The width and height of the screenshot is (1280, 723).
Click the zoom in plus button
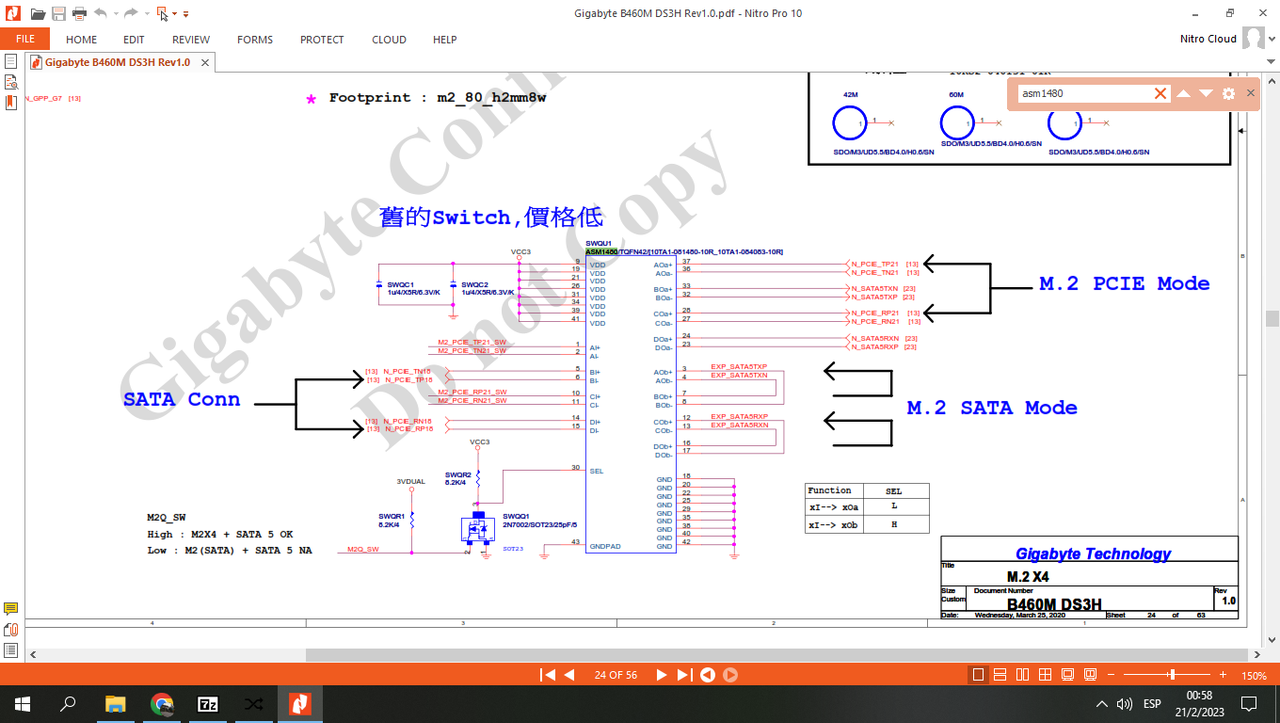pyautogui.click(x=1224, y=675)
